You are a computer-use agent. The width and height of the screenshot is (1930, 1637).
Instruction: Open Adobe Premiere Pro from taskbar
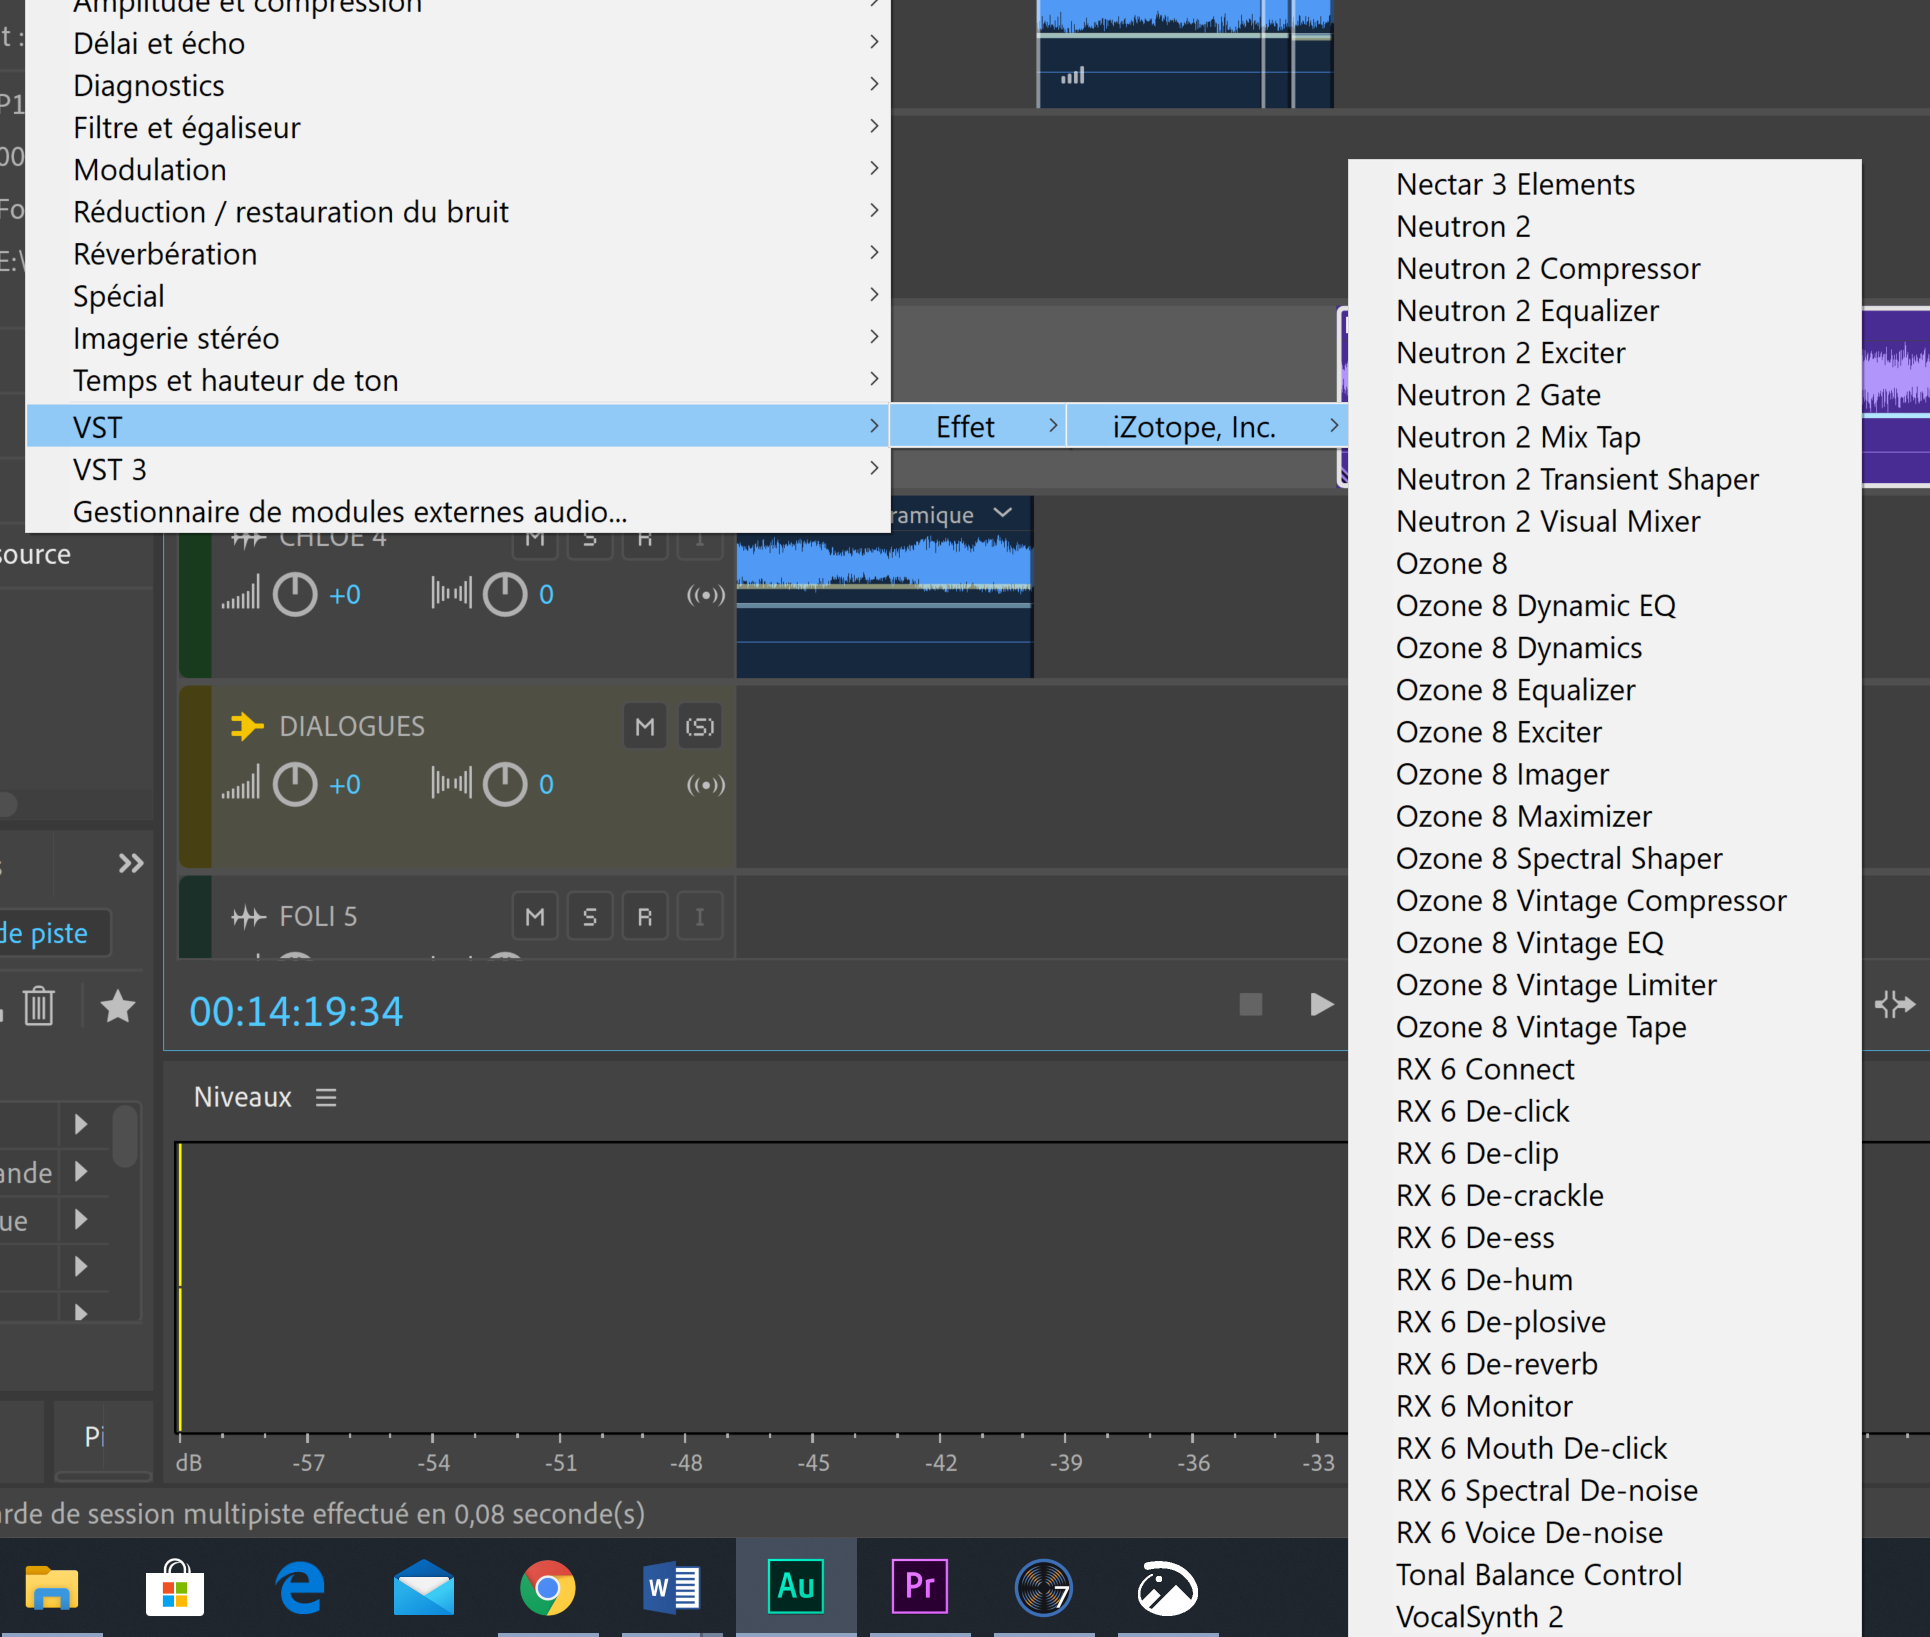pos(919,1586)
